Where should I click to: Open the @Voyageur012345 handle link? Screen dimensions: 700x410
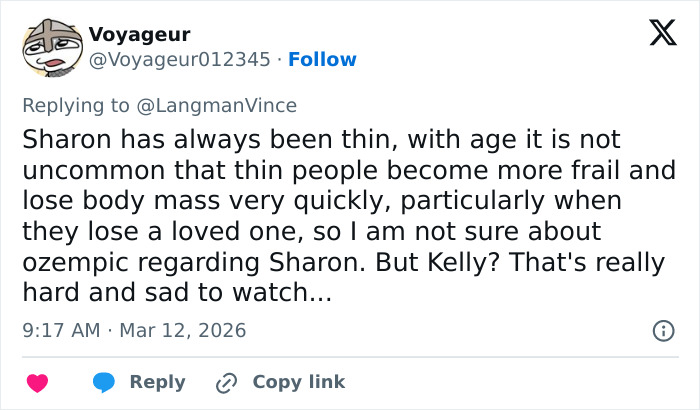coord(179,60)
